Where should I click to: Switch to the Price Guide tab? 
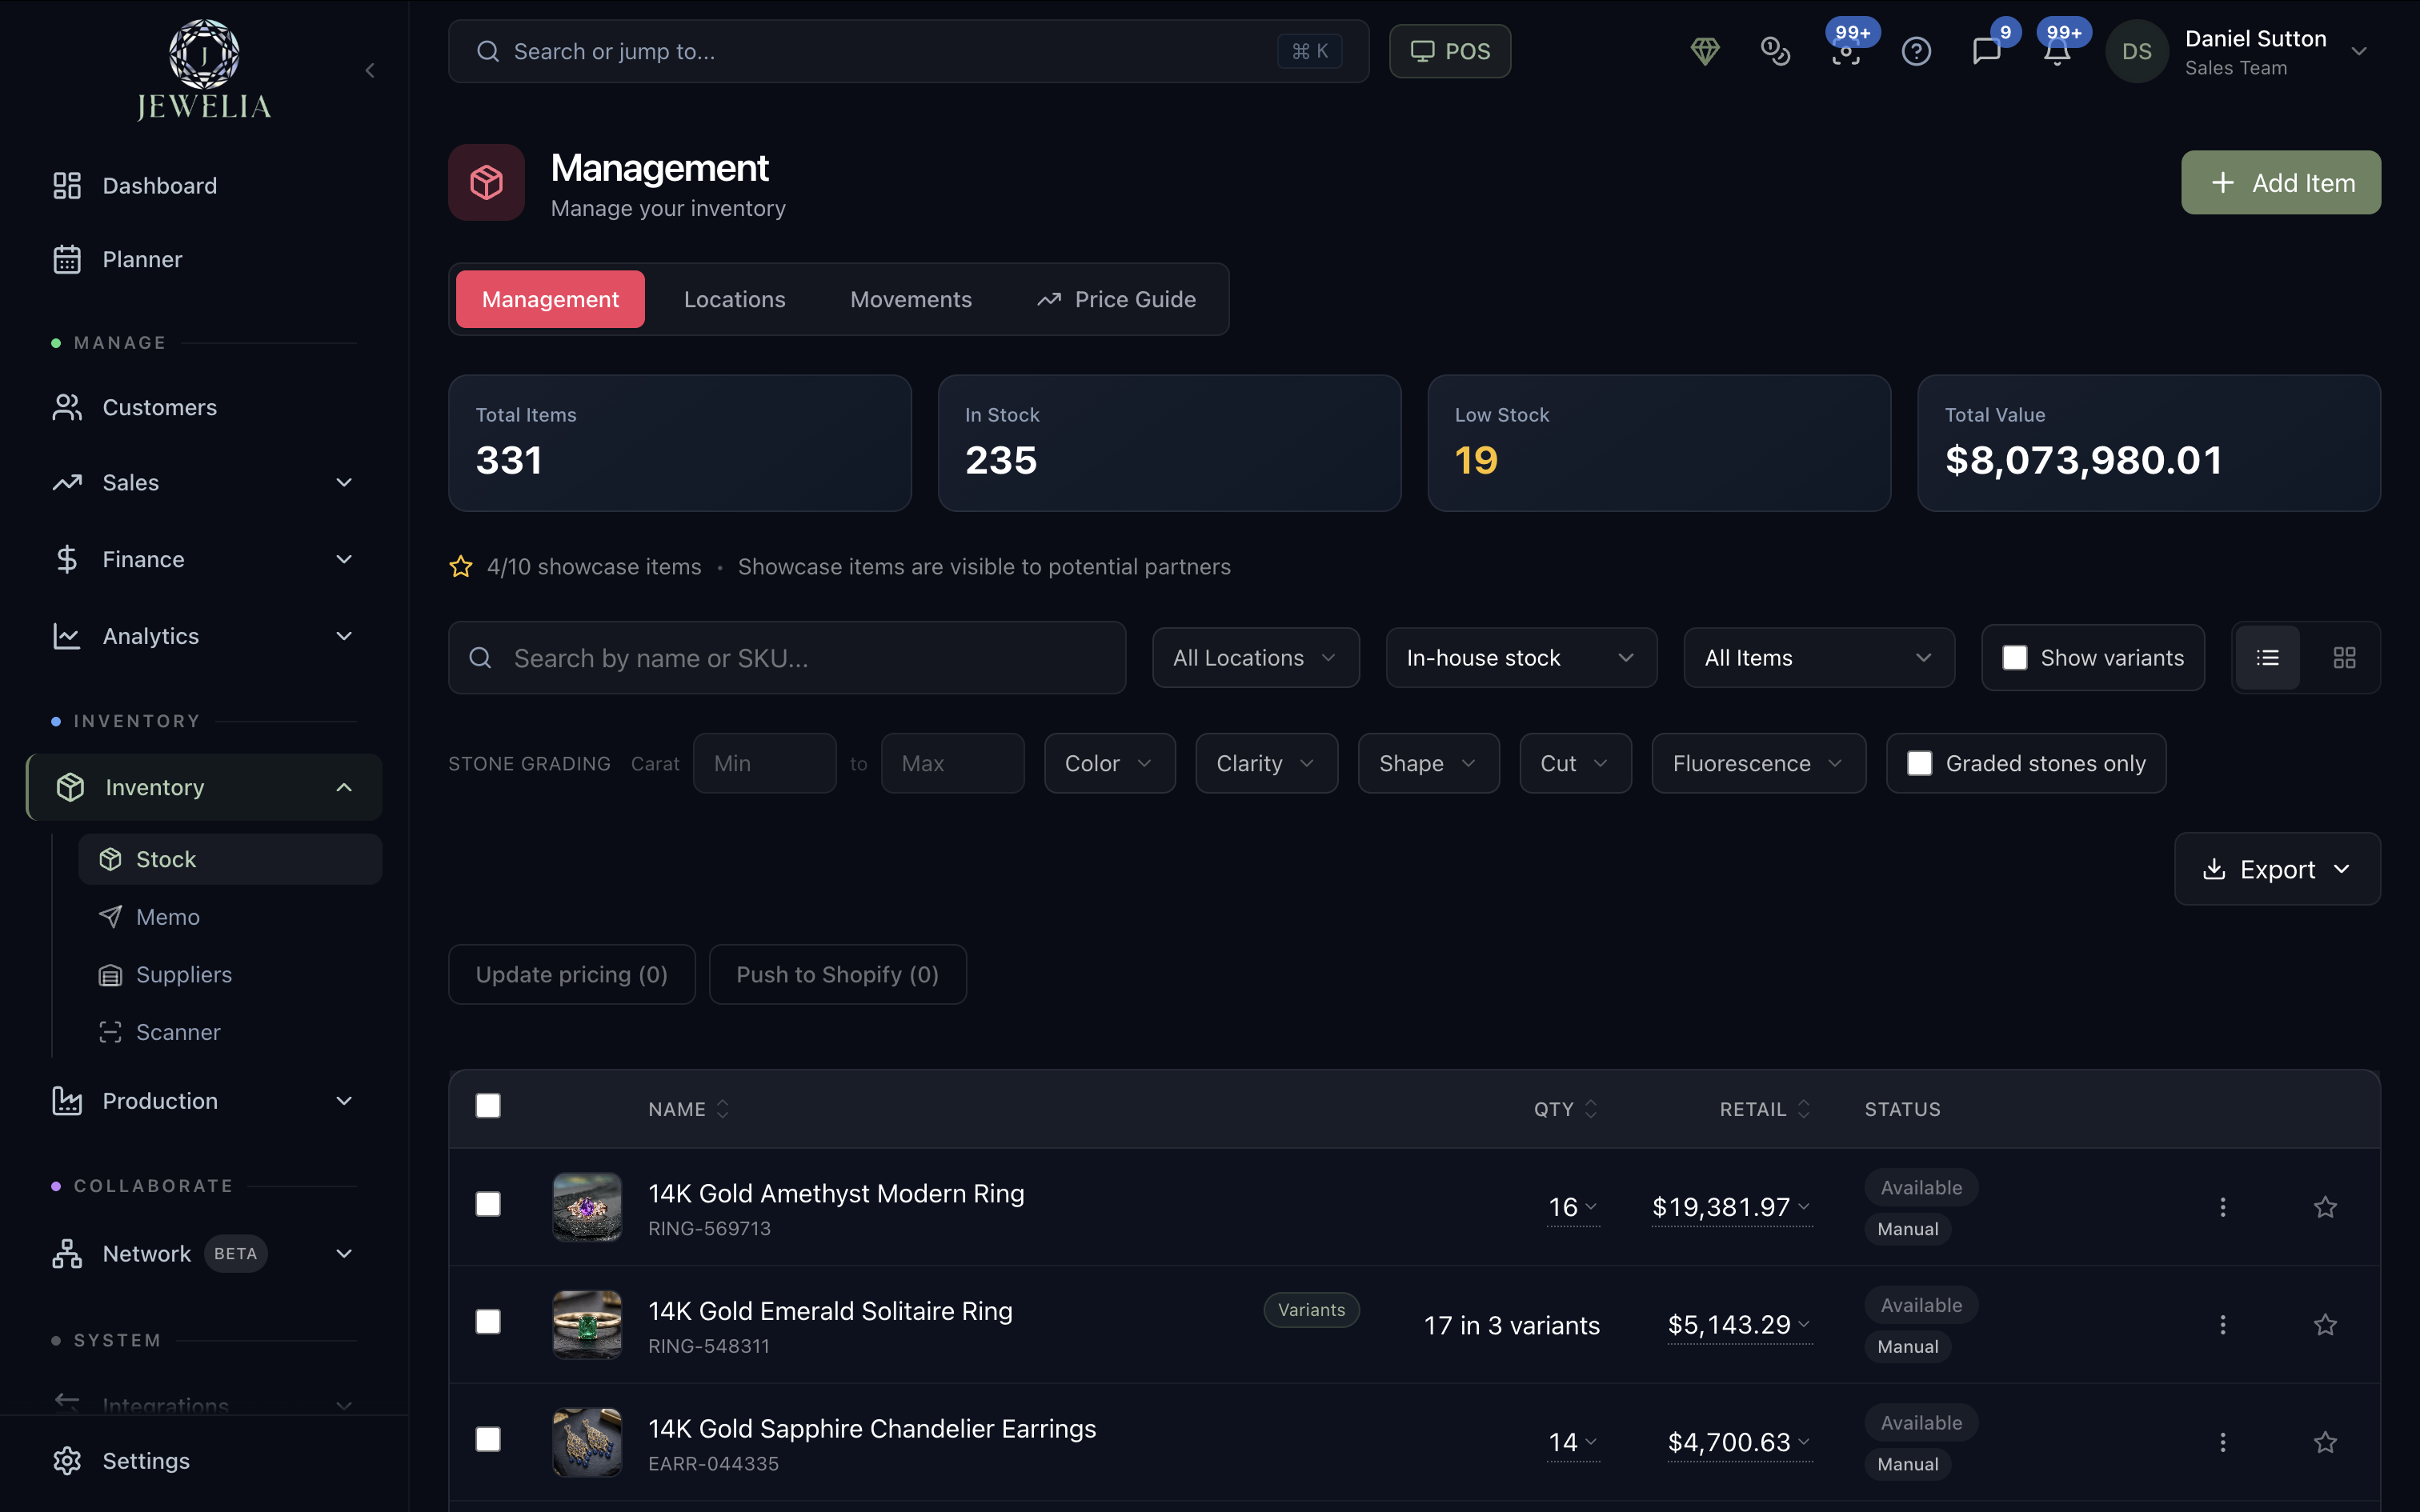[1116, 299]
